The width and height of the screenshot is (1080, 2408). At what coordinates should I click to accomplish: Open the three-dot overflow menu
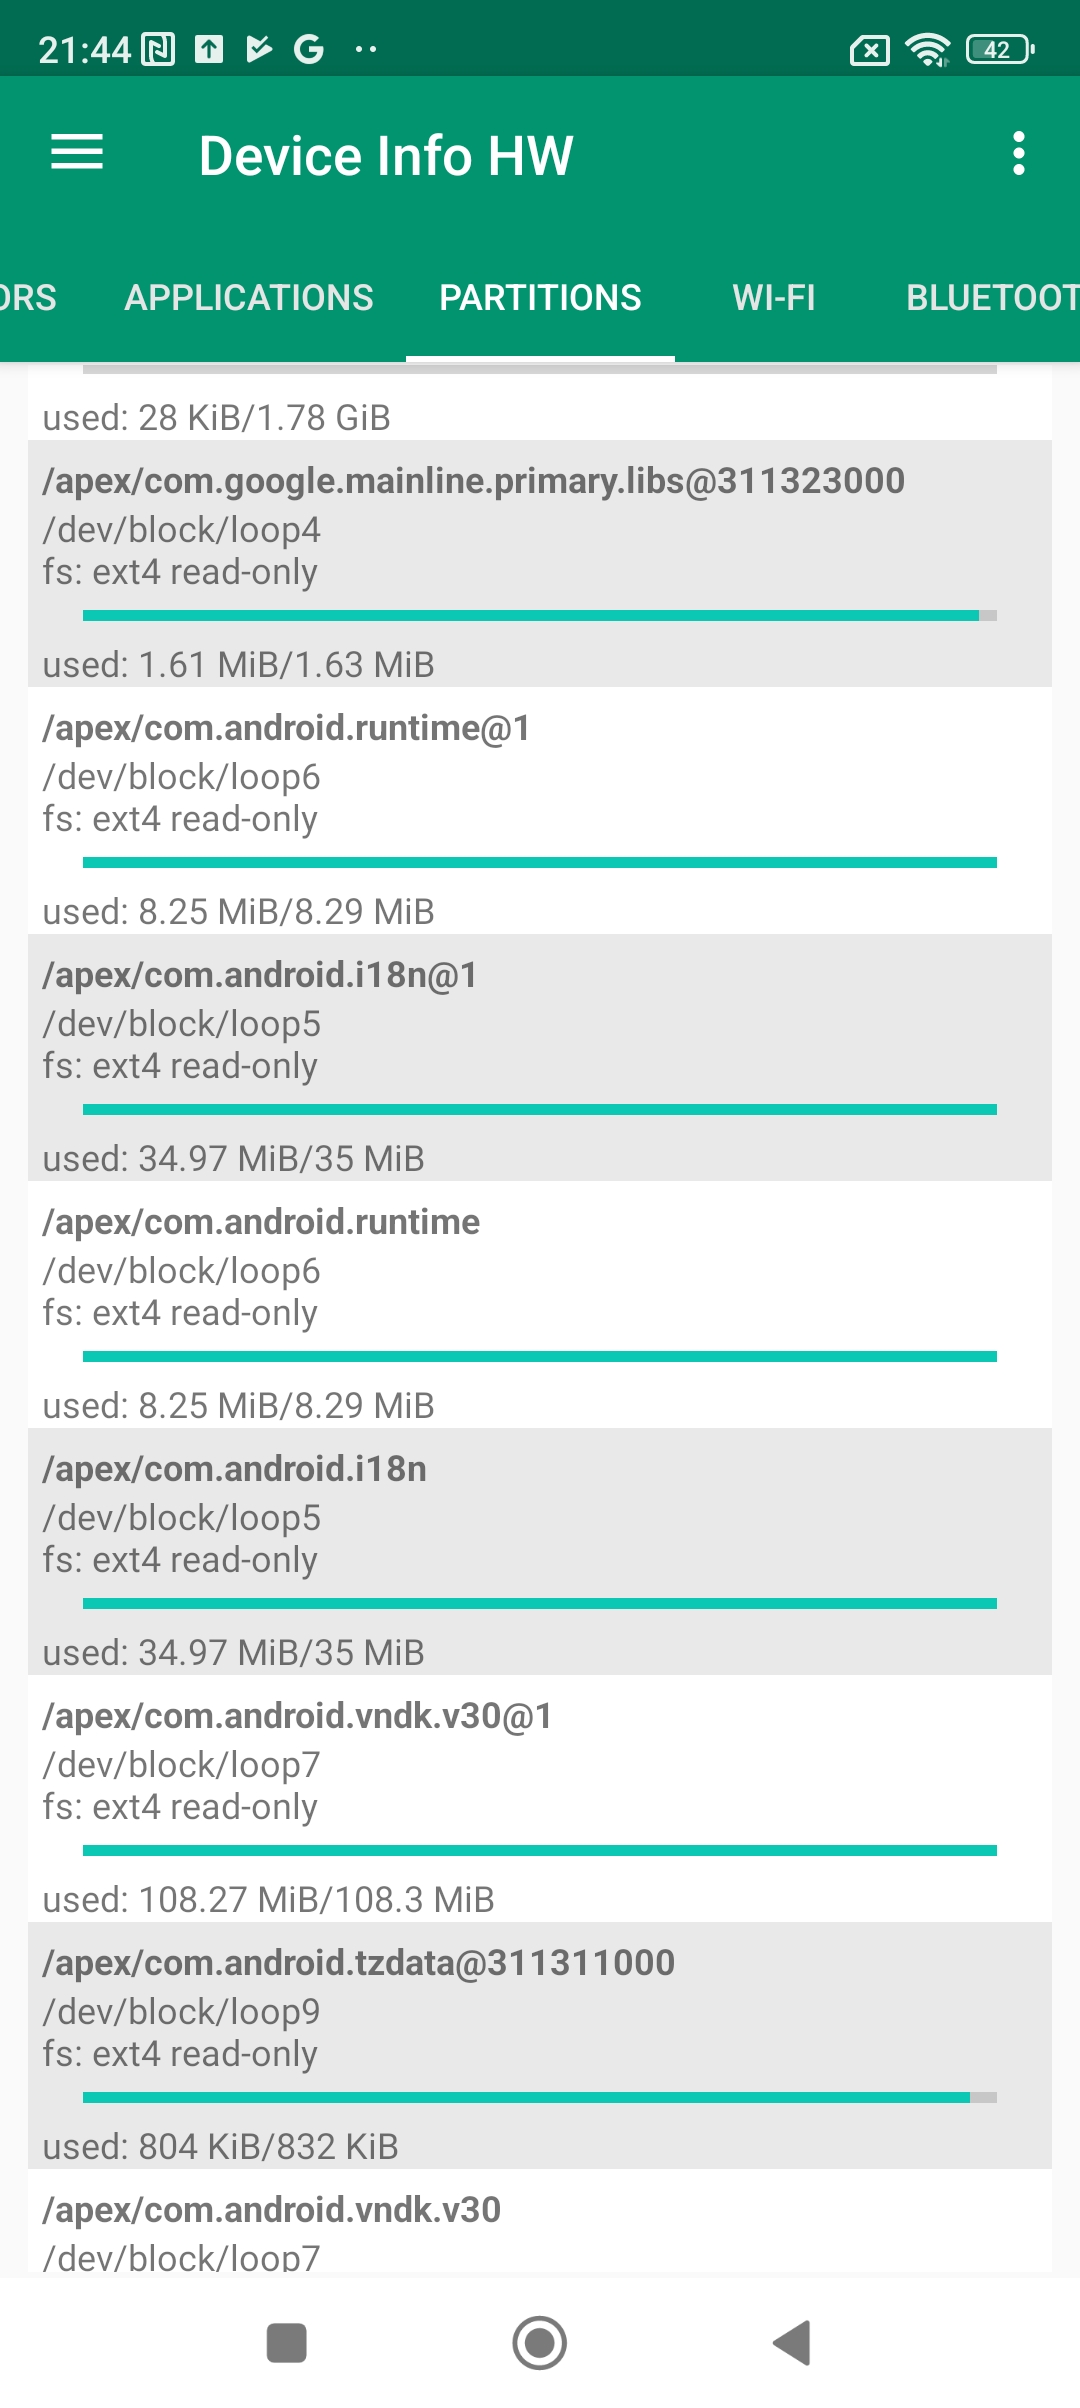pyautogui.click(x=1018, y=154)
